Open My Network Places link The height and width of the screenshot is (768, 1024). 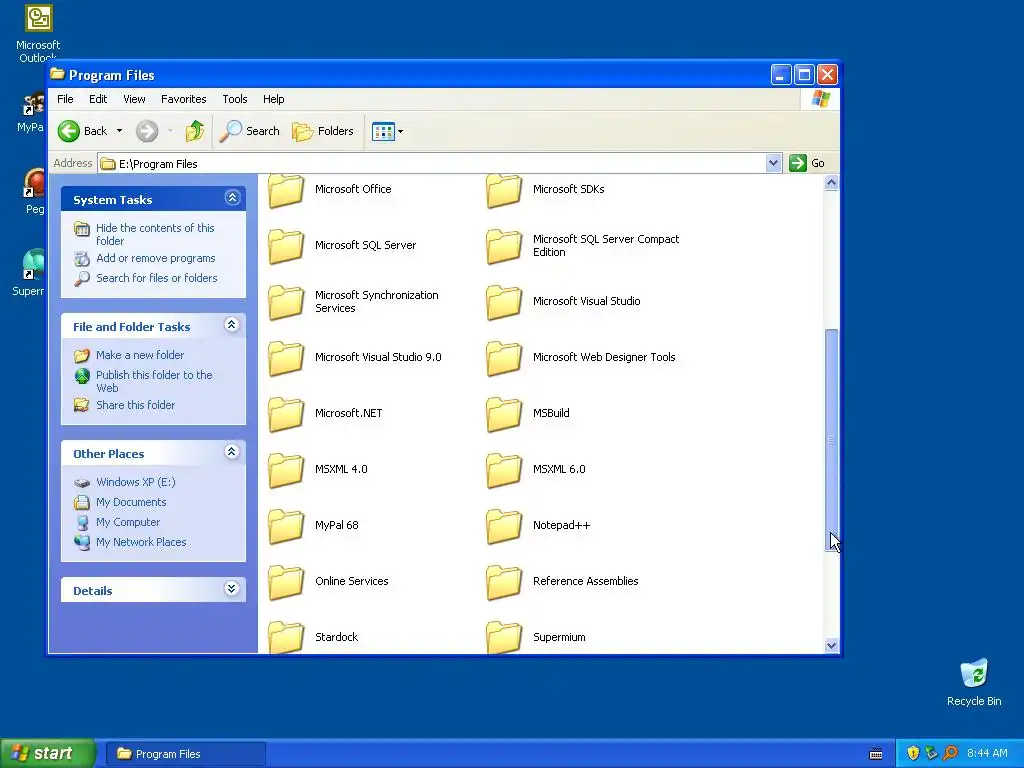141,542
